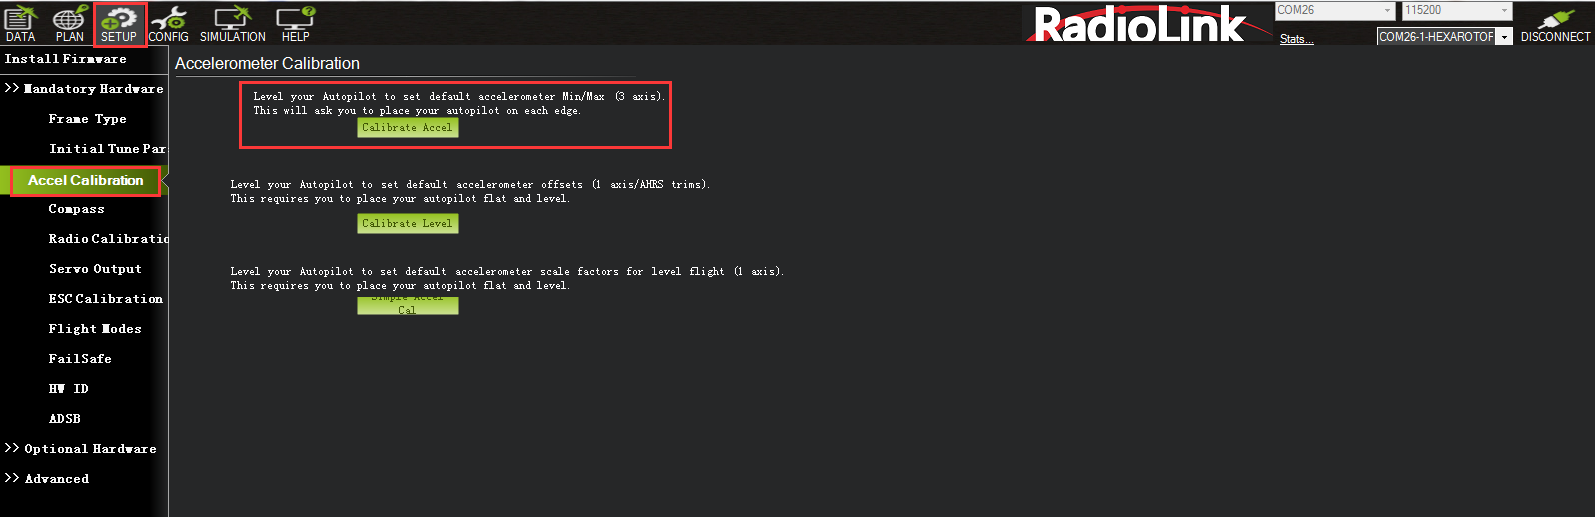Click the Stats... link

point(1296,39)
